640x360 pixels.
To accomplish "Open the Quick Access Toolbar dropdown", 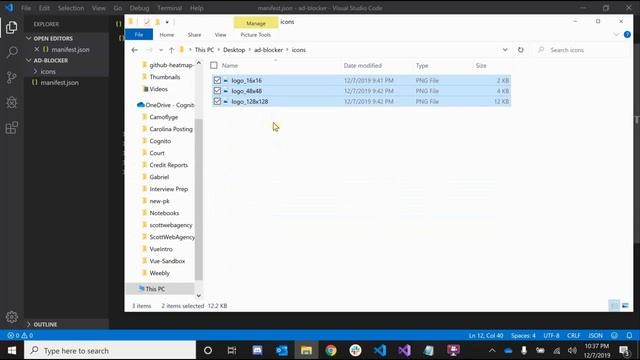I will pyautogui.click(x=167, y=22).
